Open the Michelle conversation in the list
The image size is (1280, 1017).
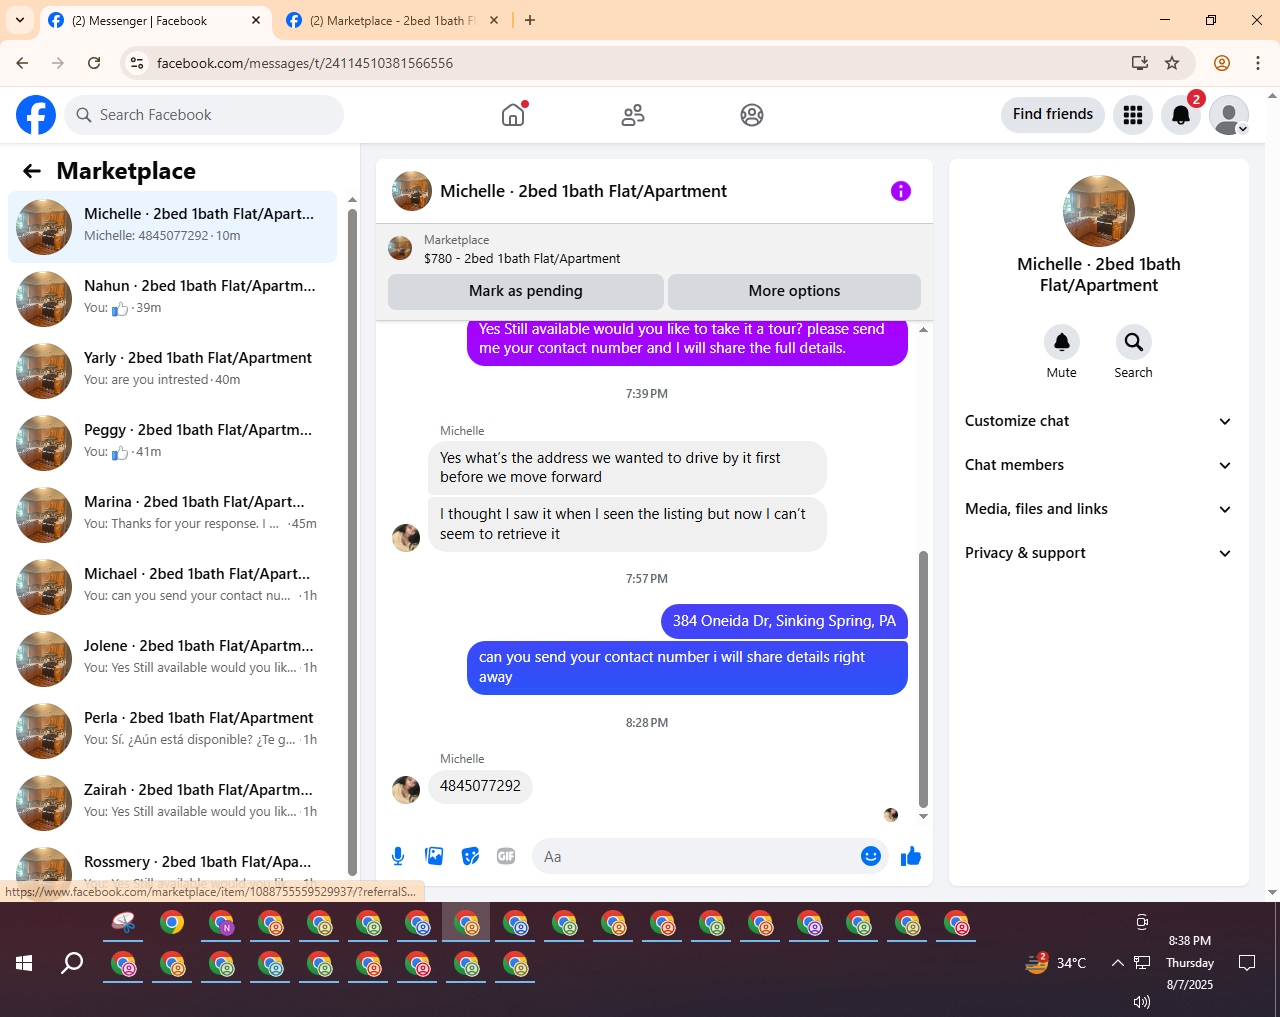(173, 227)
